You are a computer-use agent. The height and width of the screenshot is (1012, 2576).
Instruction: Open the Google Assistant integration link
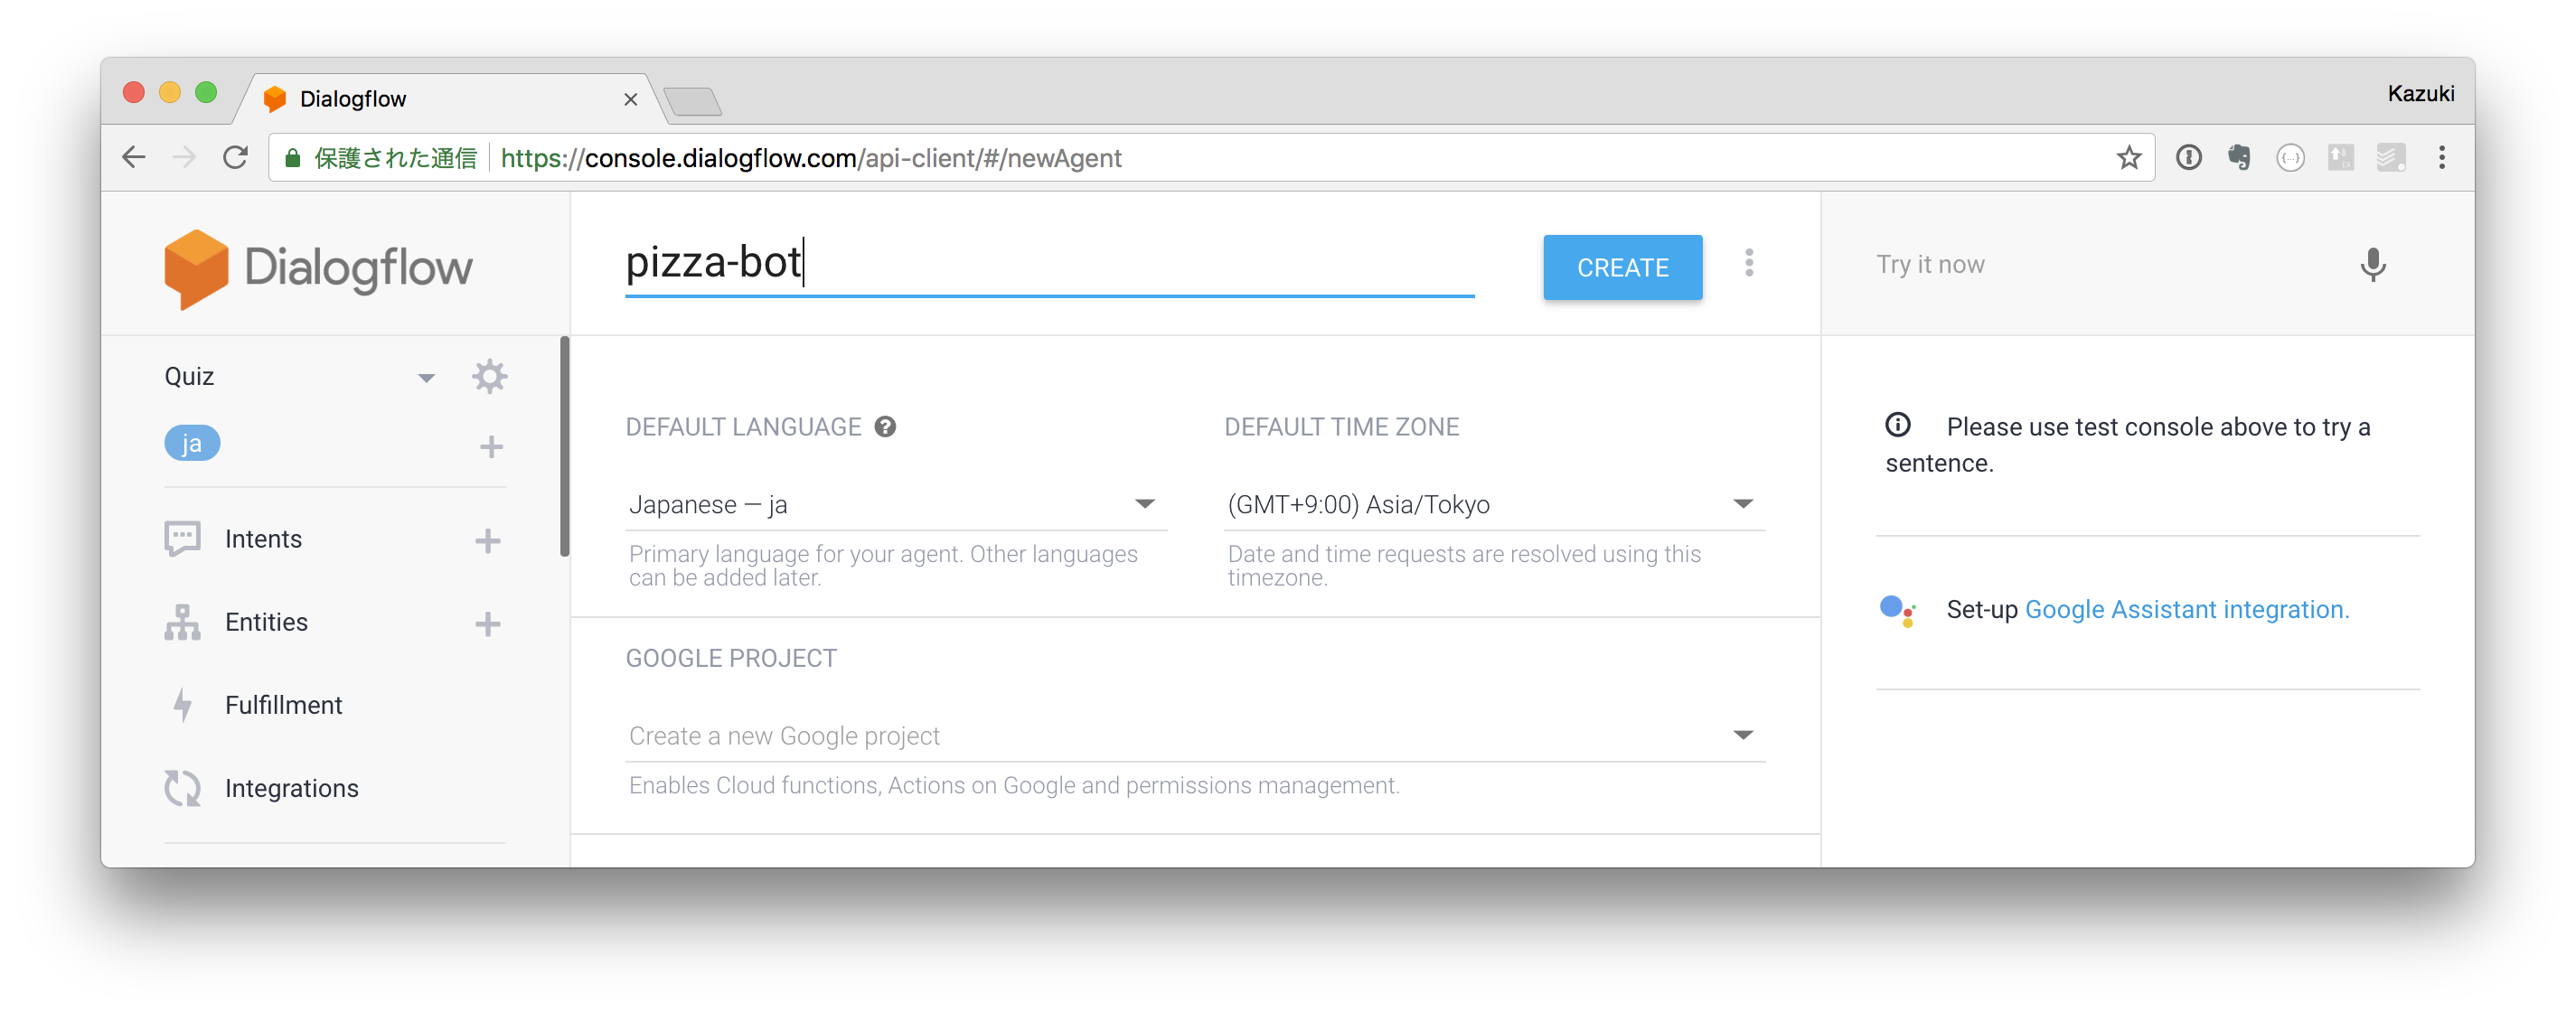(2186, 609)
